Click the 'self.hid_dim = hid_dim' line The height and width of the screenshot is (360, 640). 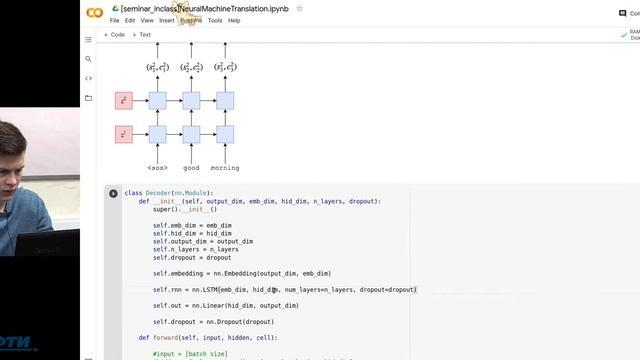pyautogui.click(x=192, y=233)
